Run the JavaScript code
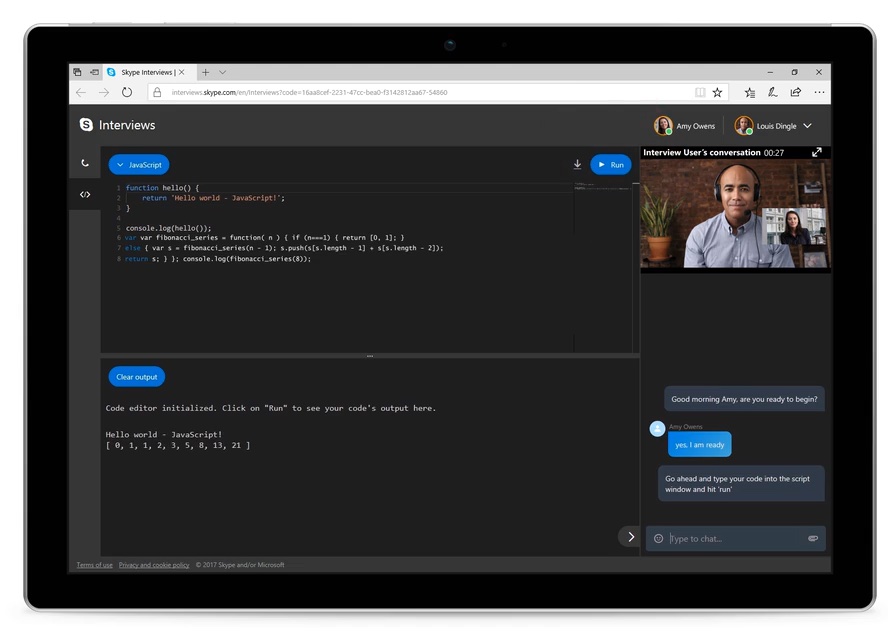This screenshot has width=888, height=632. tap(610, 165)
